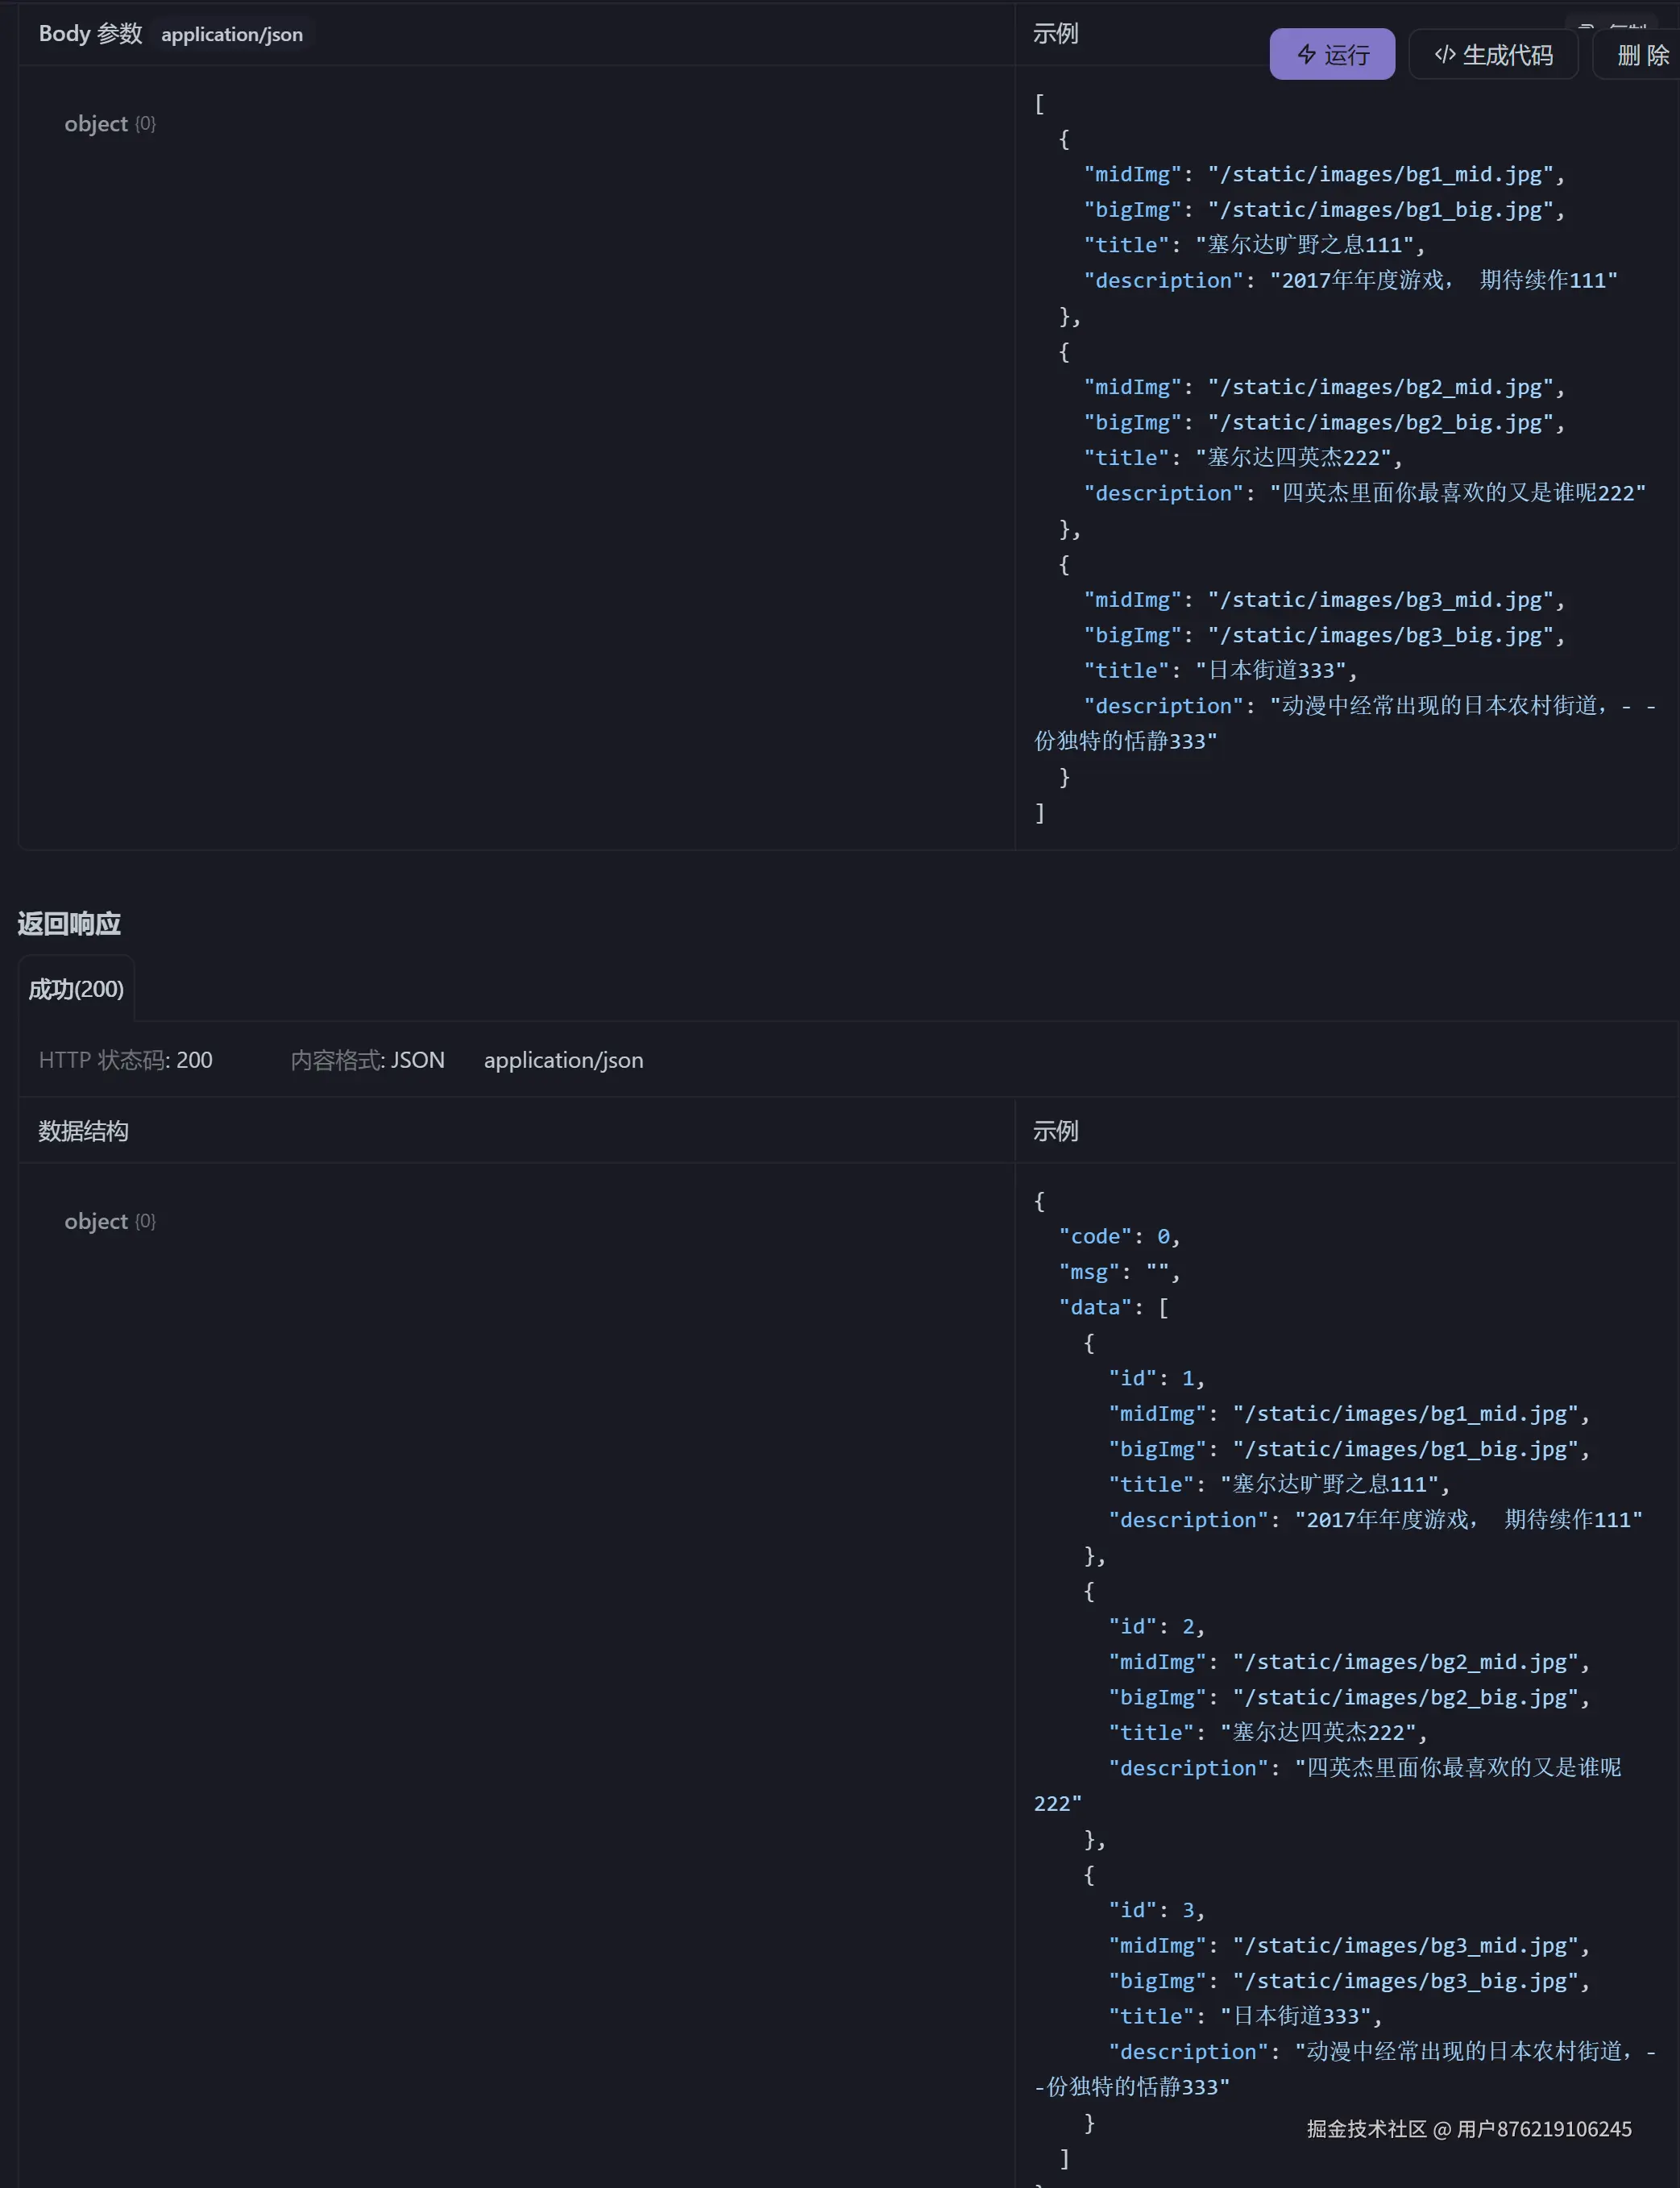The image size is (1680, 2188).
Task: Click the 生成代码 code brackets button
Action: pyautogui.click(x=1493, y=54)
